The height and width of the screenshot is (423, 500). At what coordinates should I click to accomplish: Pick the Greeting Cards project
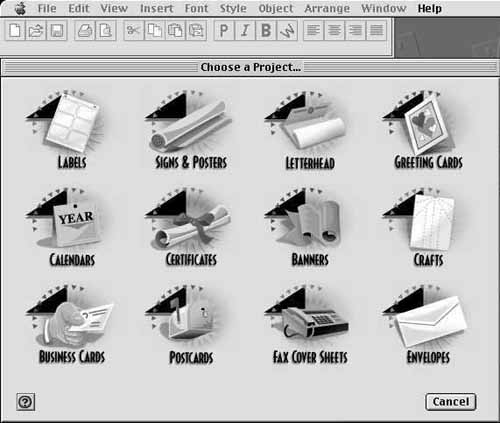click(x=427, y=128)
